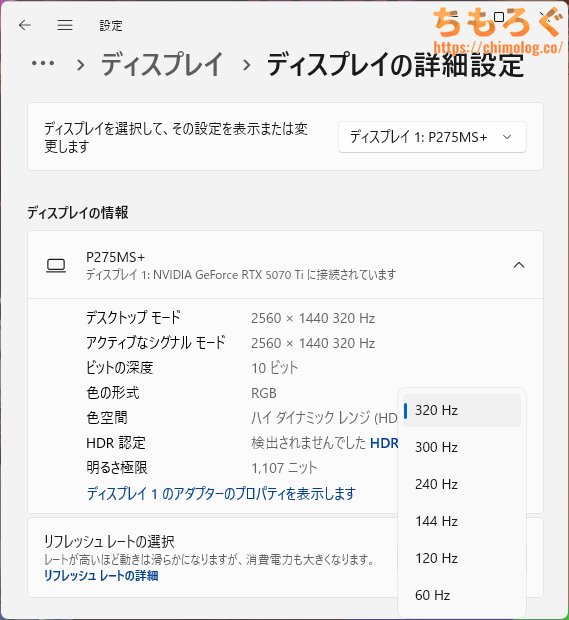This screenshot has height=620, width=569.
Task: Click the blue HDR link text
Action: [384, 443]
